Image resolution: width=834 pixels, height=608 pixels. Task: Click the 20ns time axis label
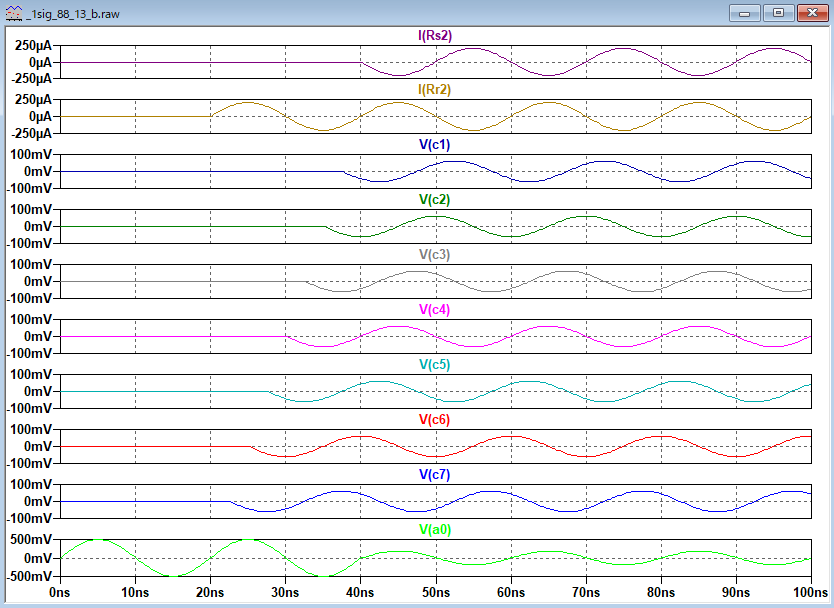pos(210,593)
